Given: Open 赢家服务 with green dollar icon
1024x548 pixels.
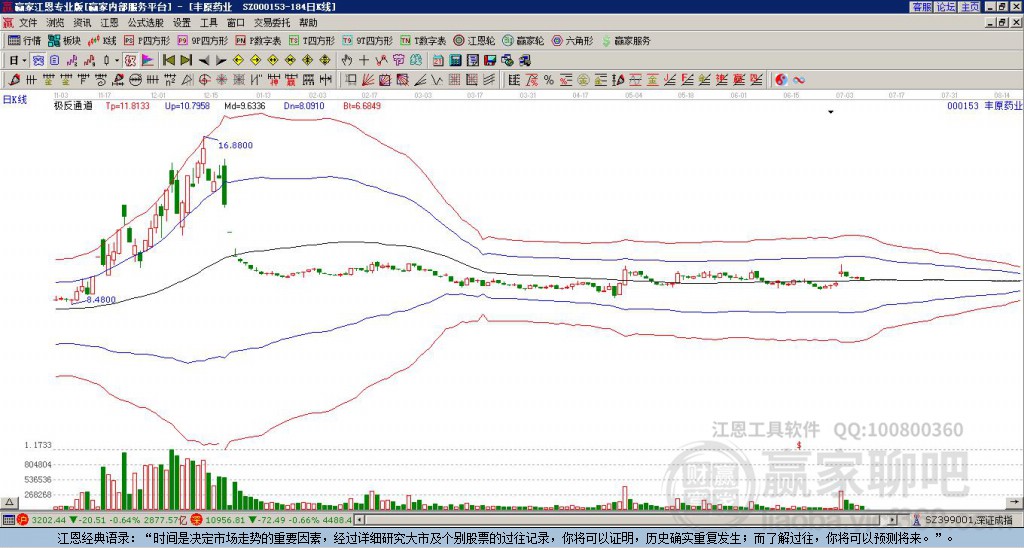Looking at the screenshot, I should point(626,41).
